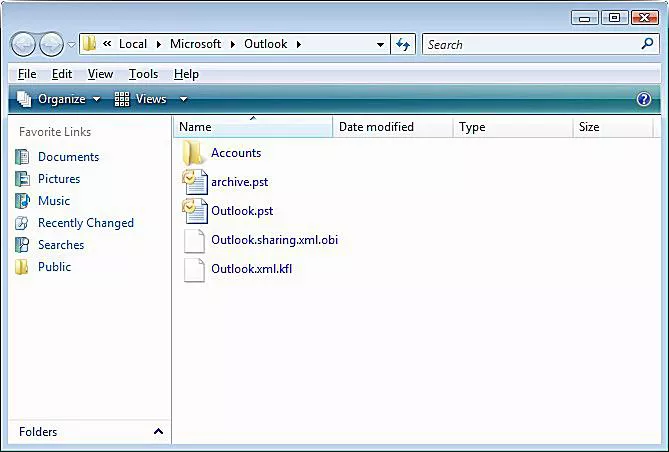
Task: Click the search magnifier icon
Action: 647,44
